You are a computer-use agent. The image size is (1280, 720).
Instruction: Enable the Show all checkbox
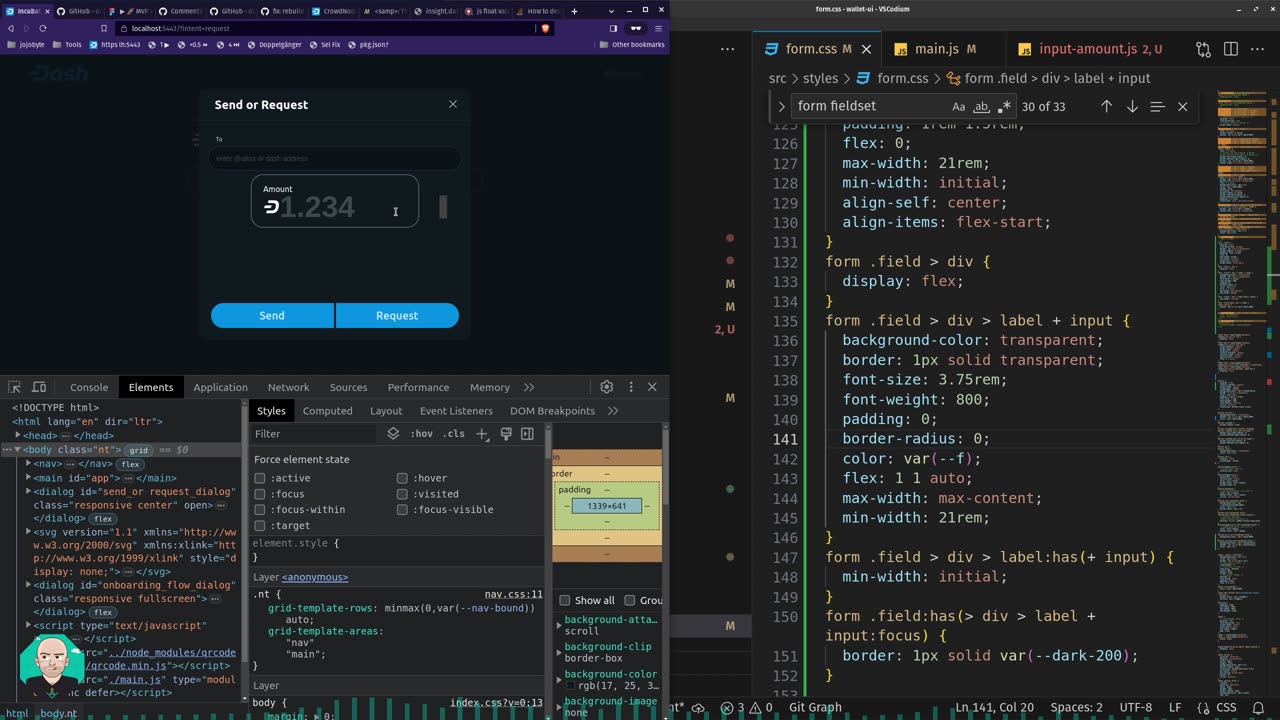click(x=565, y=600)
